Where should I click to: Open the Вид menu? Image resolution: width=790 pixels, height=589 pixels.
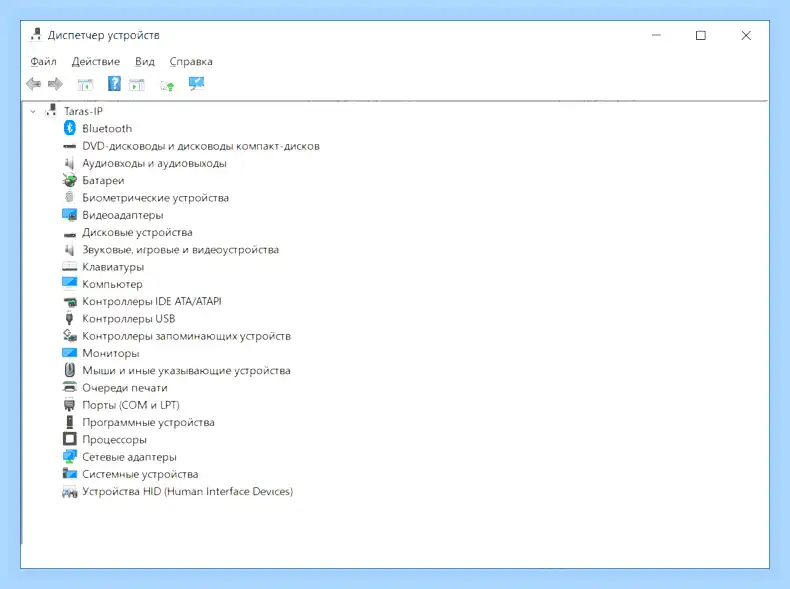click(x=145, y=61)
